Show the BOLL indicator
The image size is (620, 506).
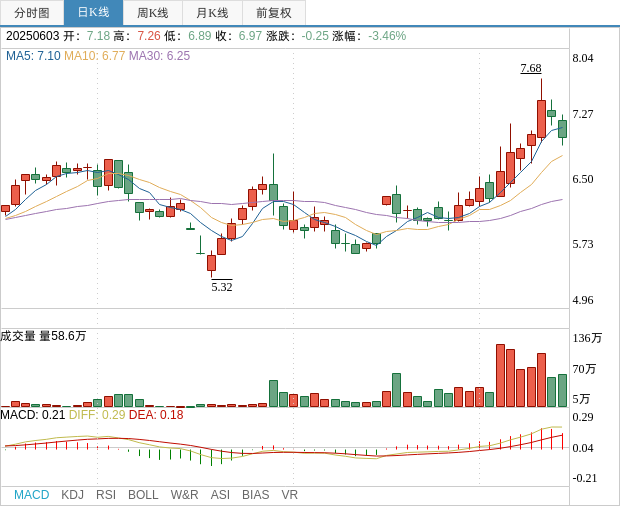coord(143,495)
